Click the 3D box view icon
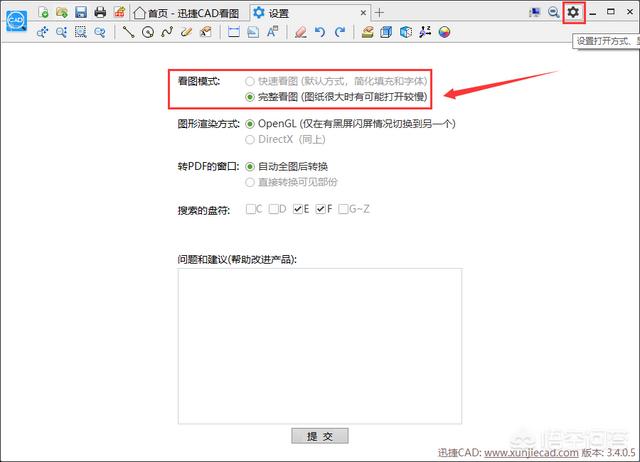This screenshot has height=462, width=640. [x=386, y=32]
